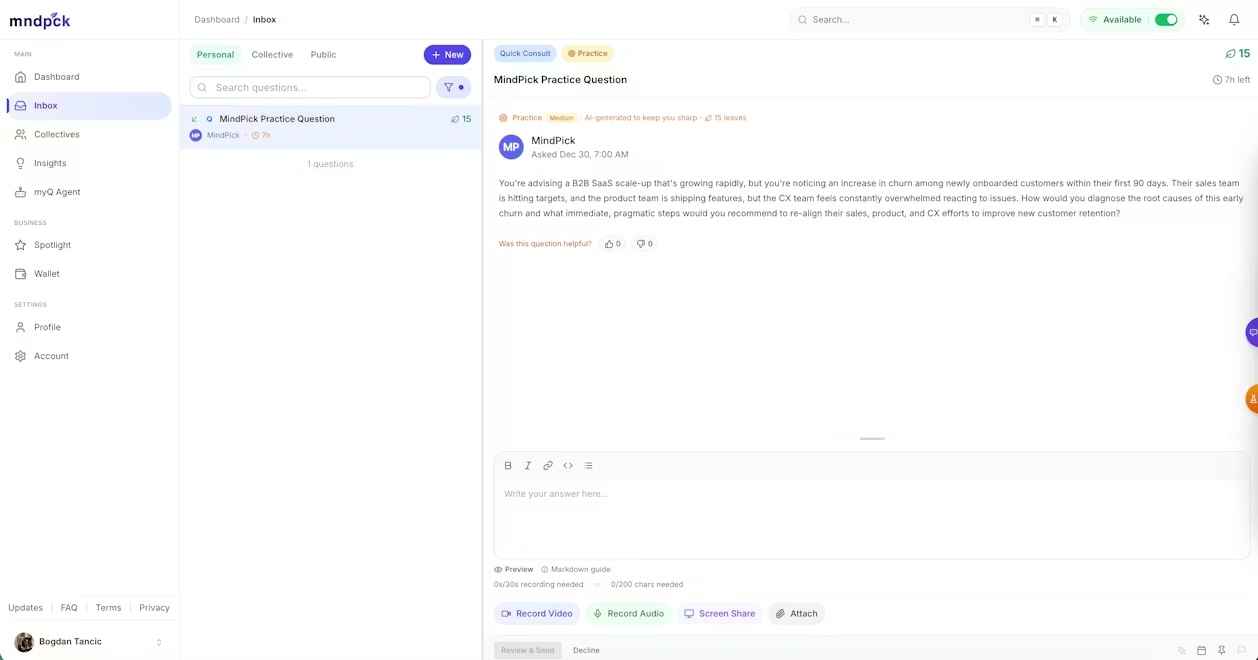
Task: Open the notifications bell
Action: 1234,19
